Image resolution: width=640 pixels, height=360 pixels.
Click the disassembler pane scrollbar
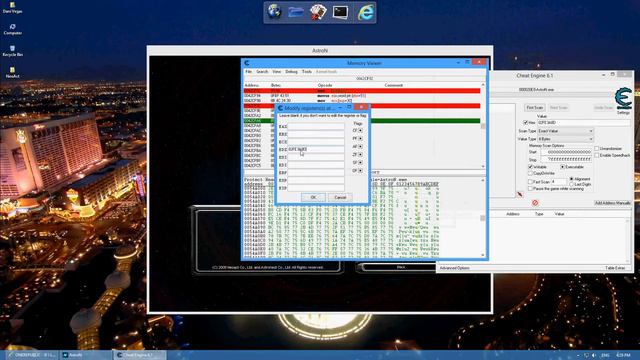click(x=483, y=125)
